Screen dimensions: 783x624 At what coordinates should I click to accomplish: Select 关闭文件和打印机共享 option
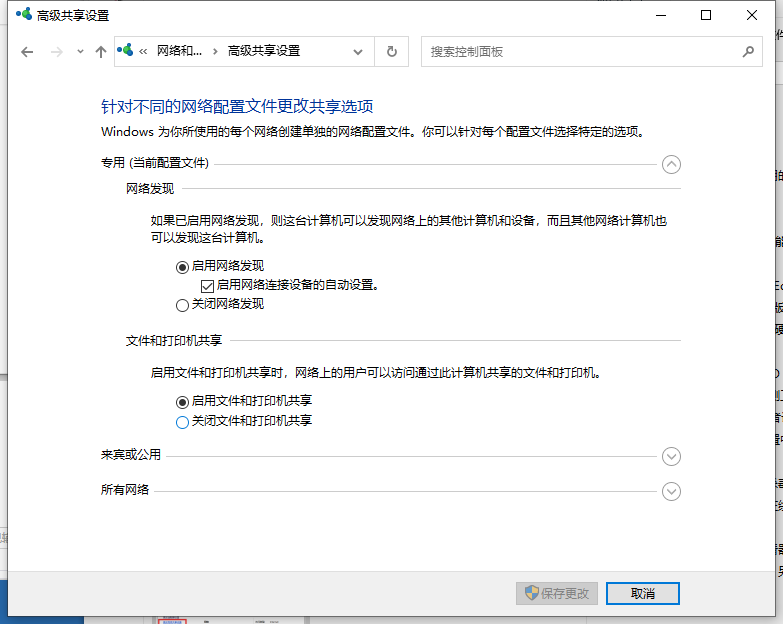[182, 422]
